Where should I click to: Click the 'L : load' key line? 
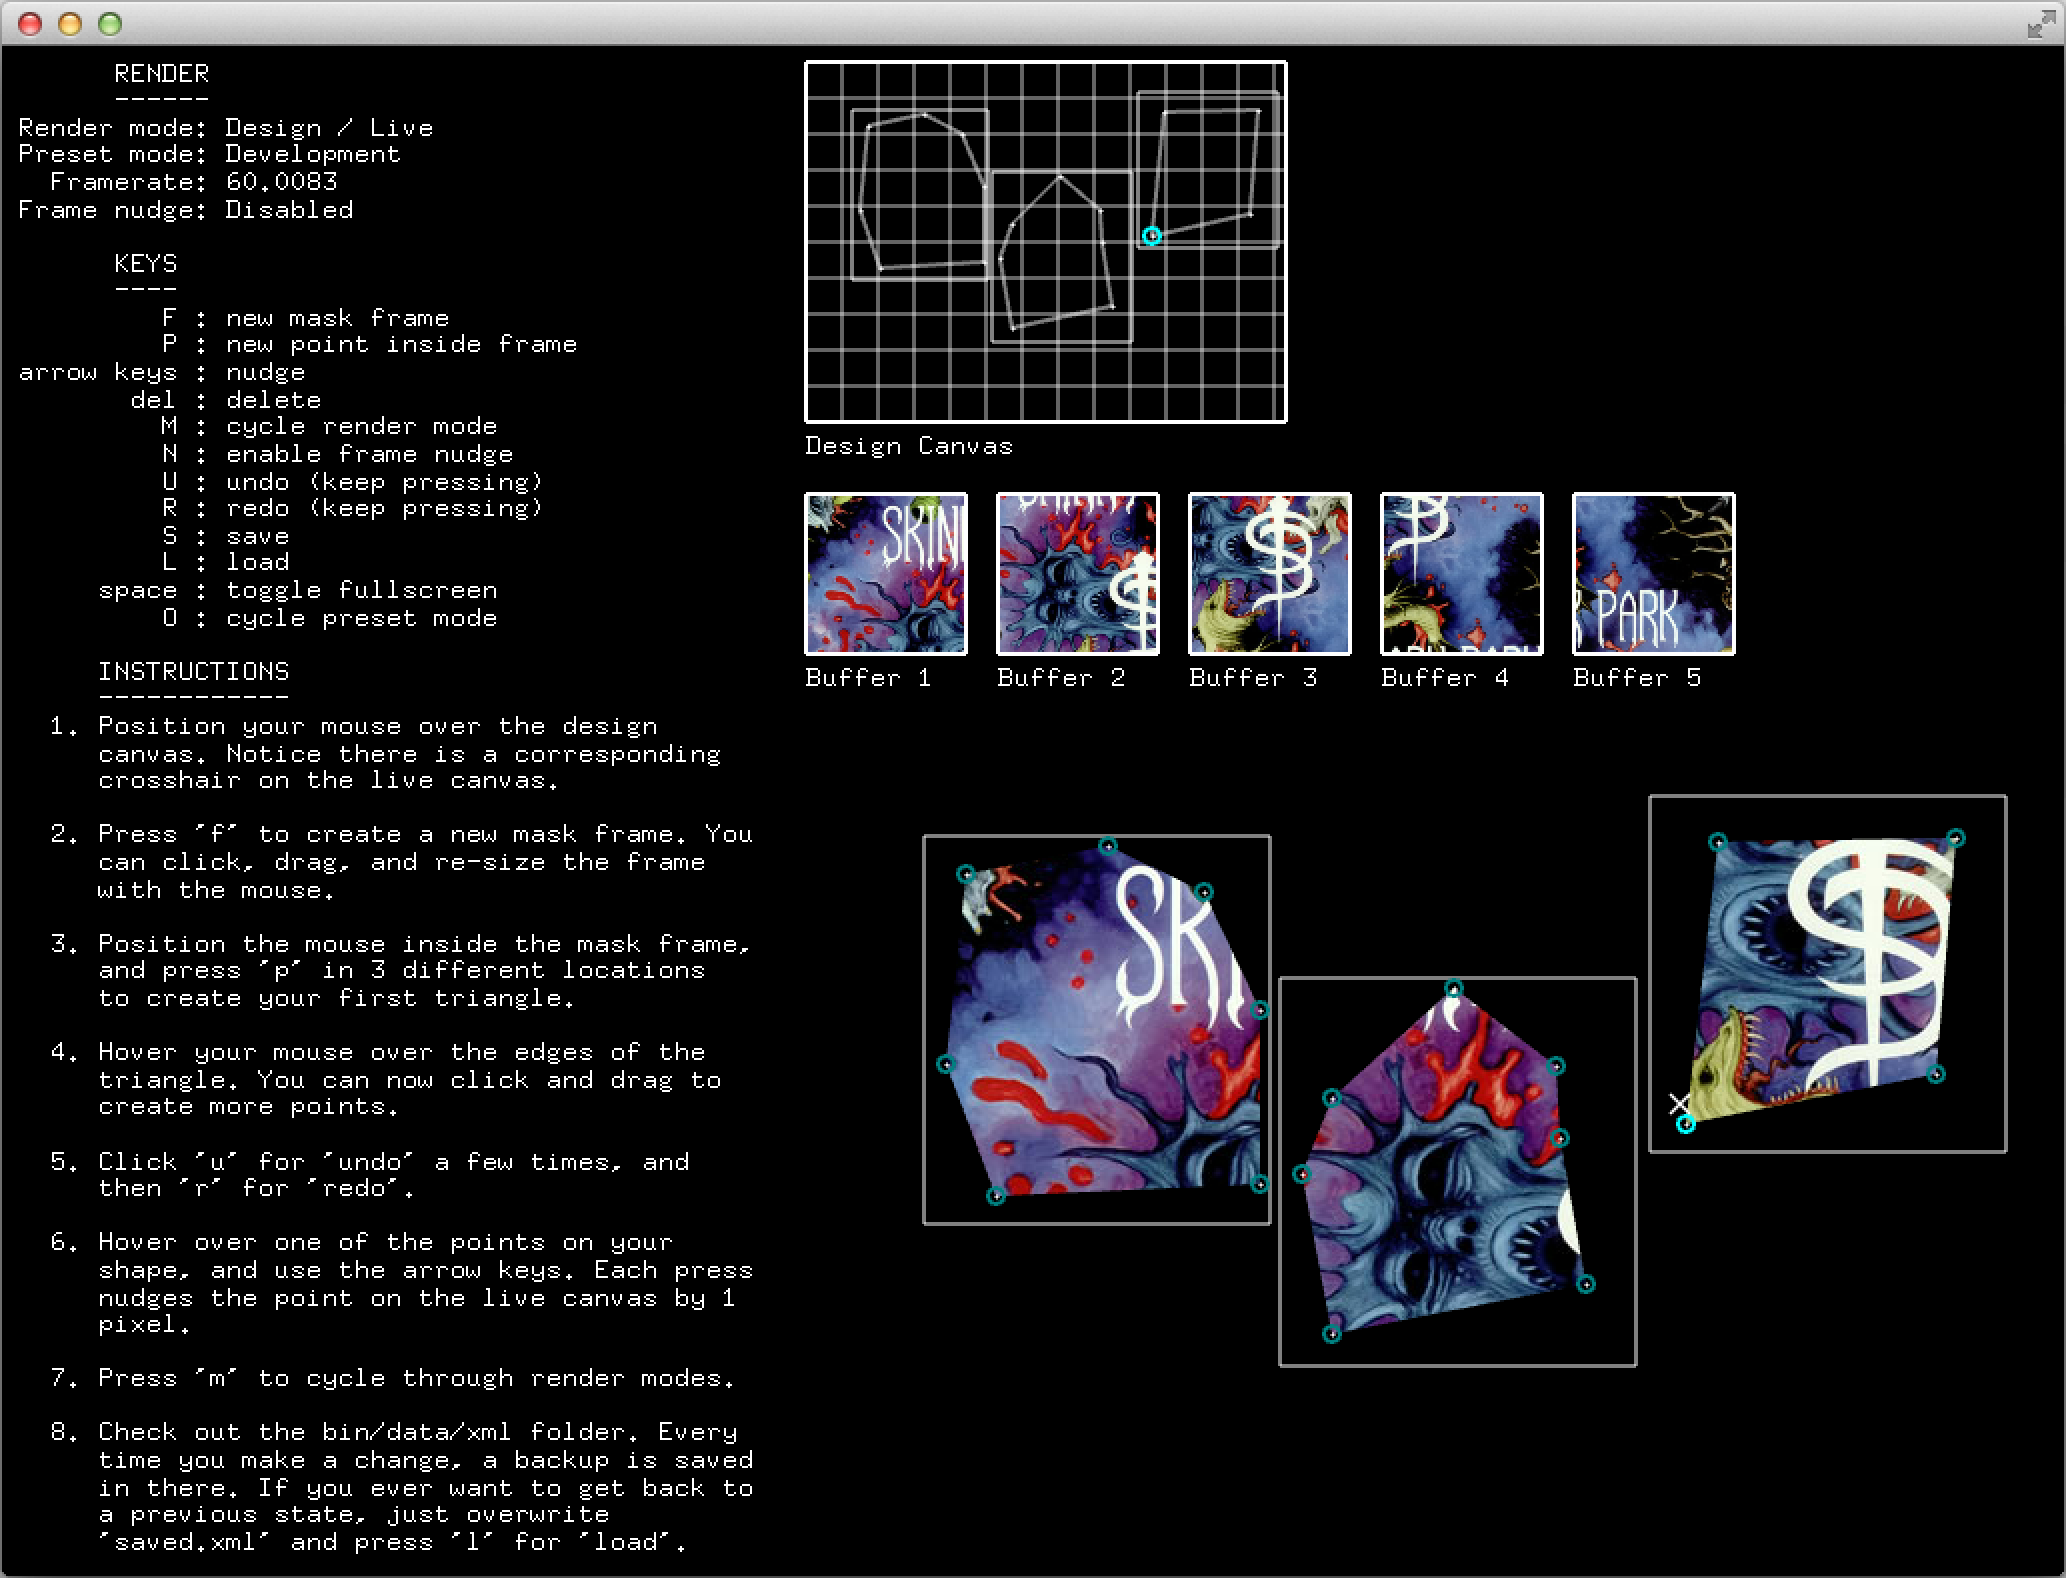pyautogui.click(x=225, y=562)
